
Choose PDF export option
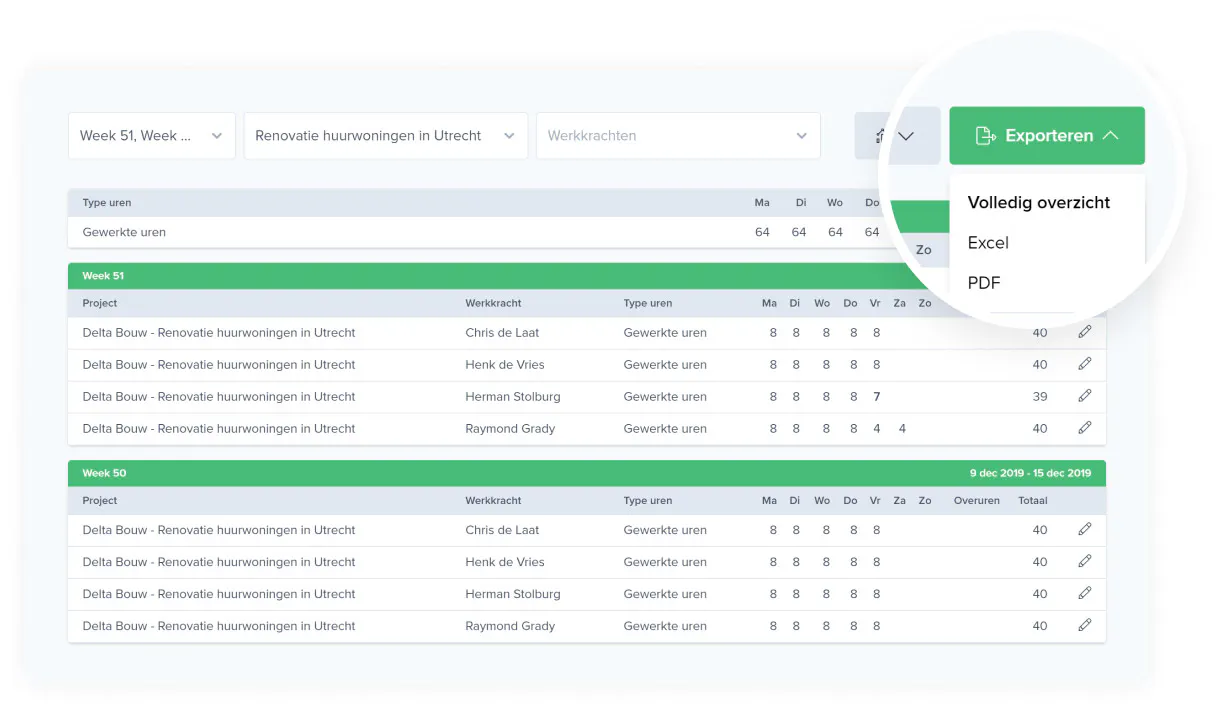984,283
